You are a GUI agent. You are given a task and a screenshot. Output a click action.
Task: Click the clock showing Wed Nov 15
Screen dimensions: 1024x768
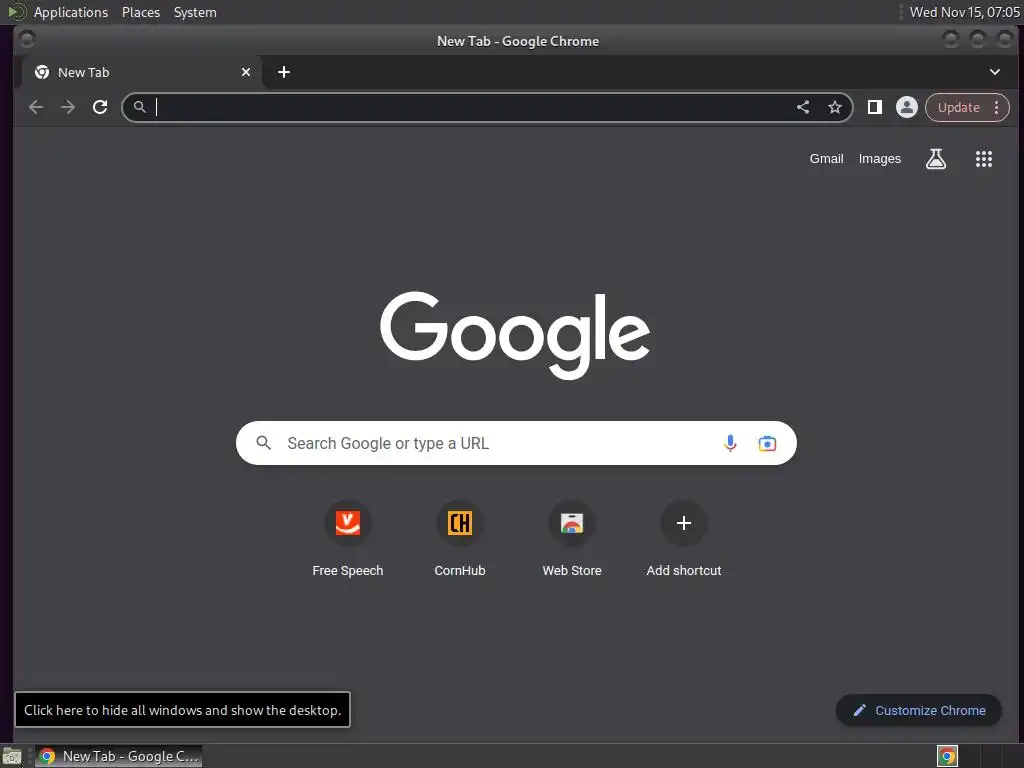tap(965, 12)
